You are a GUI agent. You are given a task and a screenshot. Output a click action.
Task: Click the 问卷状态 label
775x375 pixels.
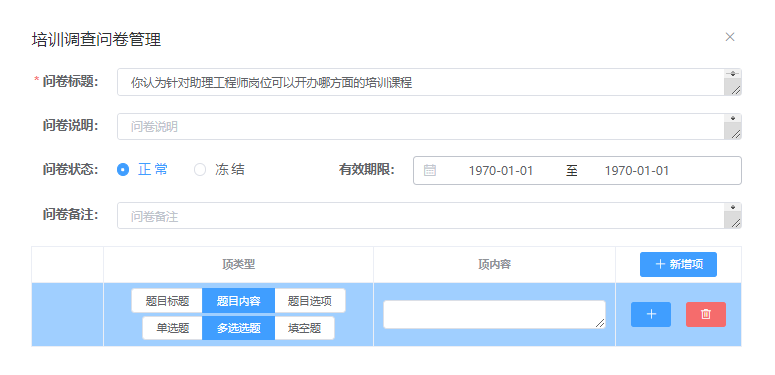(71, 169)
